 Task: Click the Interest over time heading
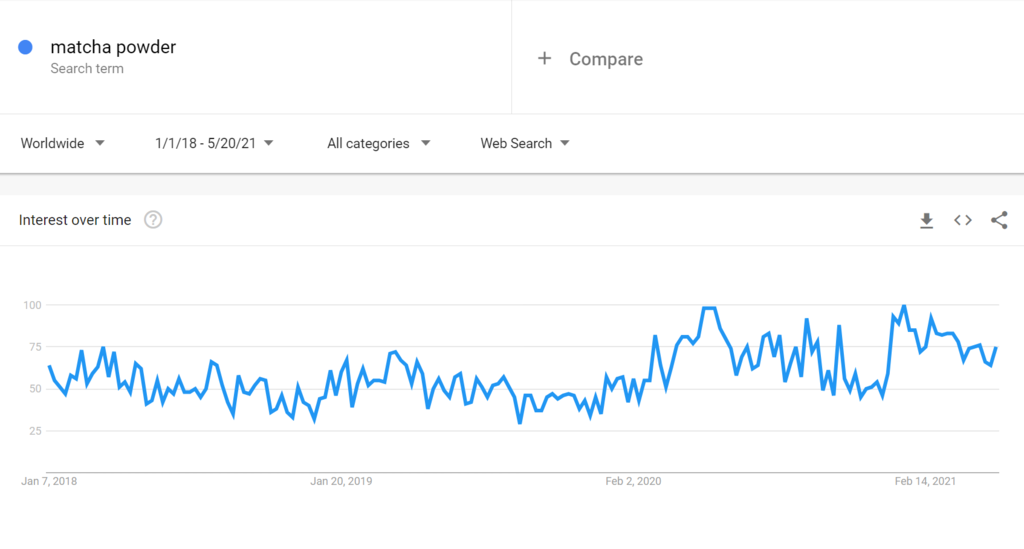pos(75,220)
